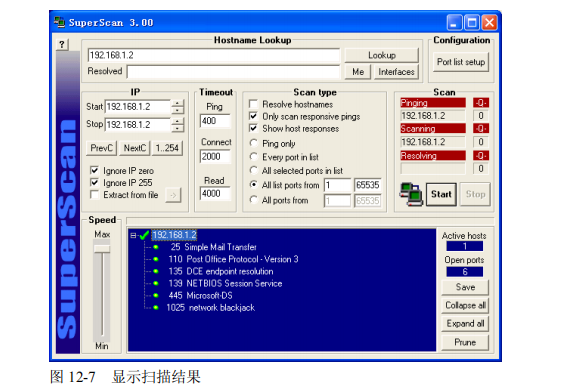Screen dimensions: 571x392
Task: Click the SuperScan title bar app icon
Action: pyautogui.click(x=60, y=23)
